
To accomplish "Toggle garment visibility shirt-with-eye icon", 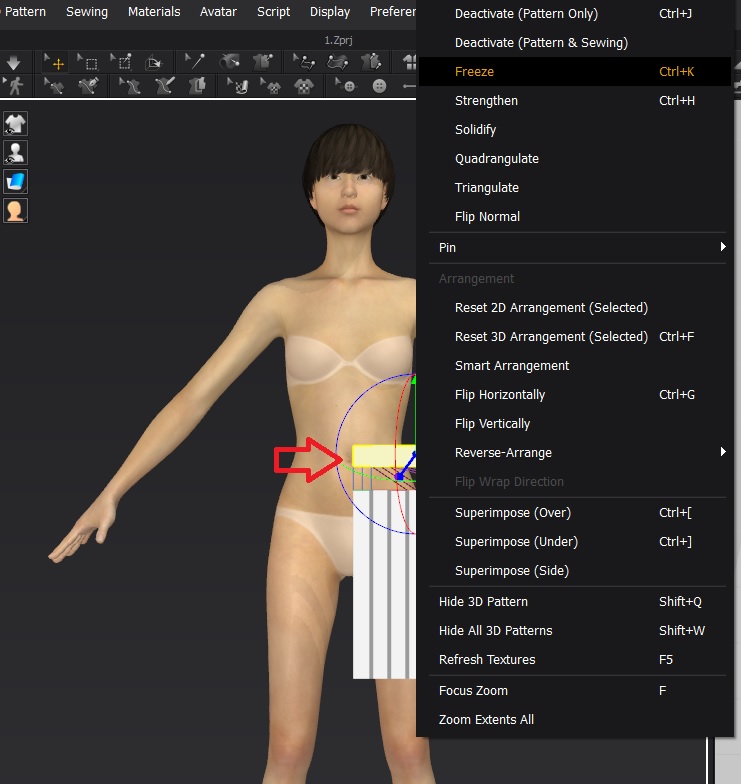I will (16, 124).
